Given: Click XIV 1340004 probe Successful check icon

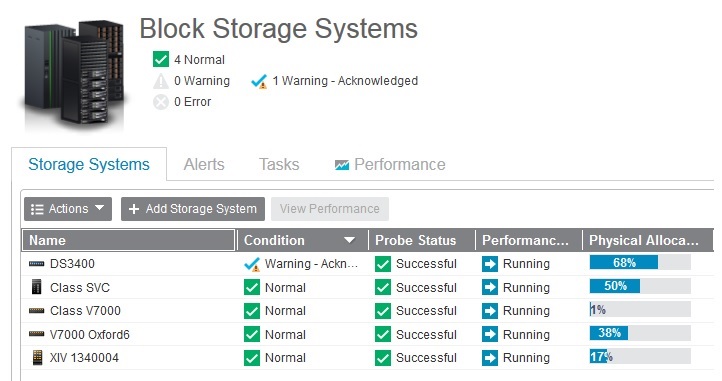Looking at the screenshot, I should (383, 358).
